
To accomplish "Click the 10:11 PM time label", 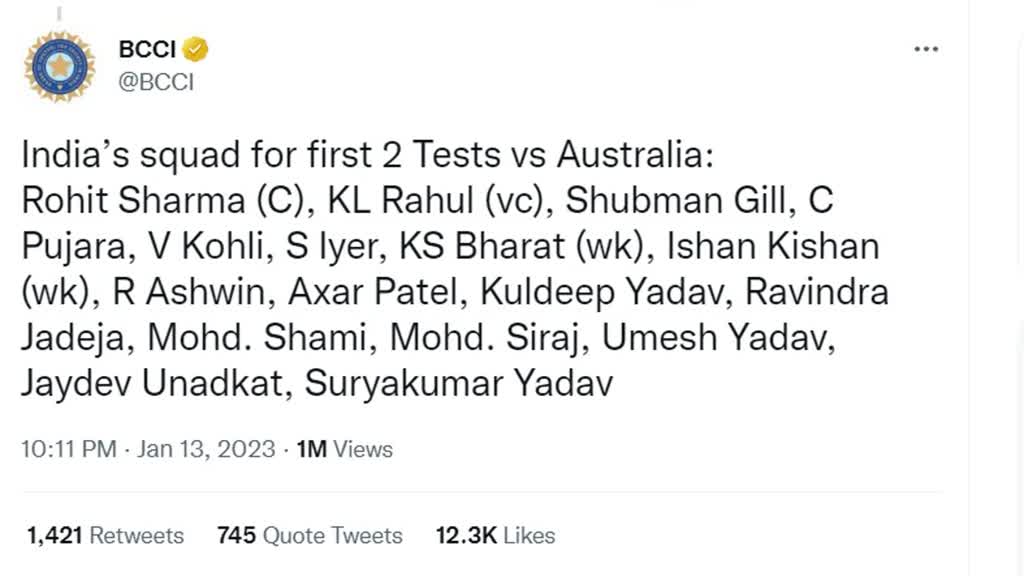I will coord(68,449).
